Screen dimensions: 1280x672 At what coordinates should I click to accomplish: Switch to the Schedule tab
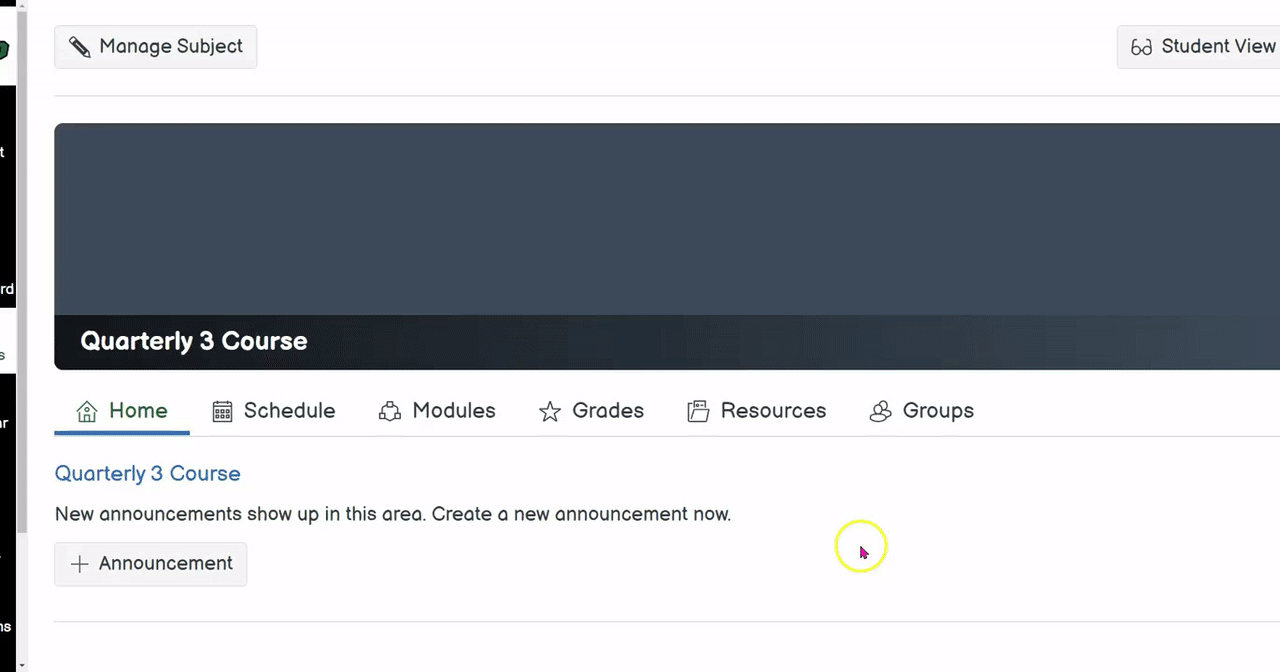pos(289,411)
